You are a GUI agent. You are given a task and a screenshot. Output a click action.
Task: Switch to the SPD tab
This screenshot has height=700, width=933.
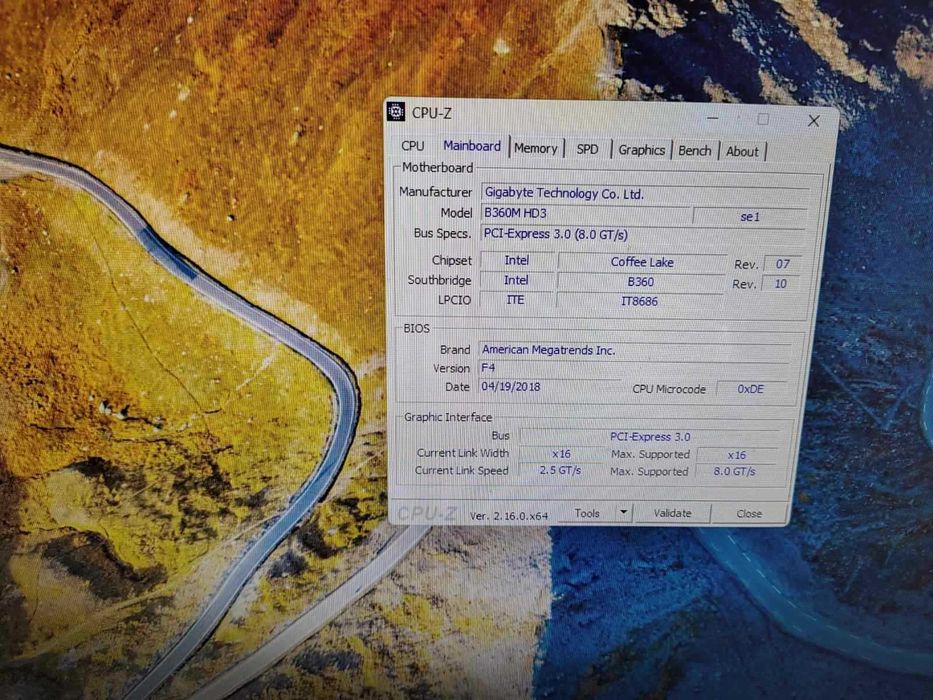point(587,149)
